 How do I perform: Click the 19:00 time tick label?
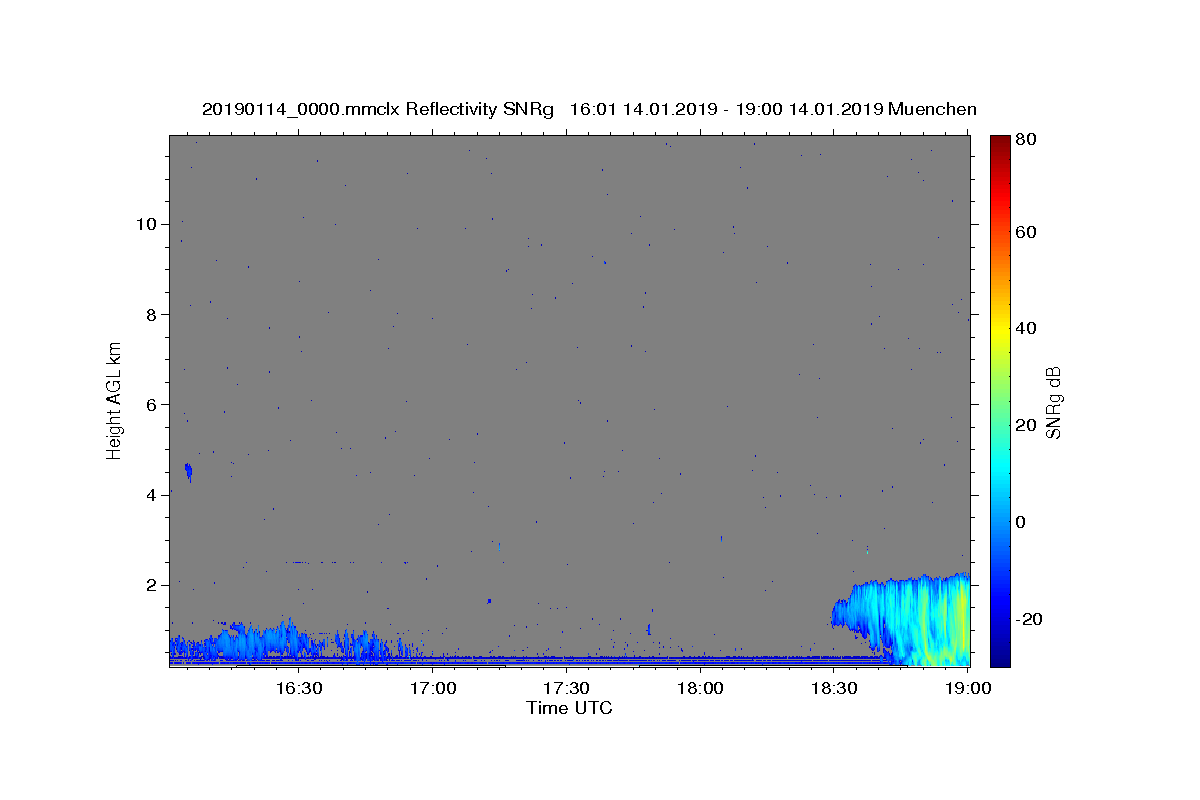coord(968,689)
